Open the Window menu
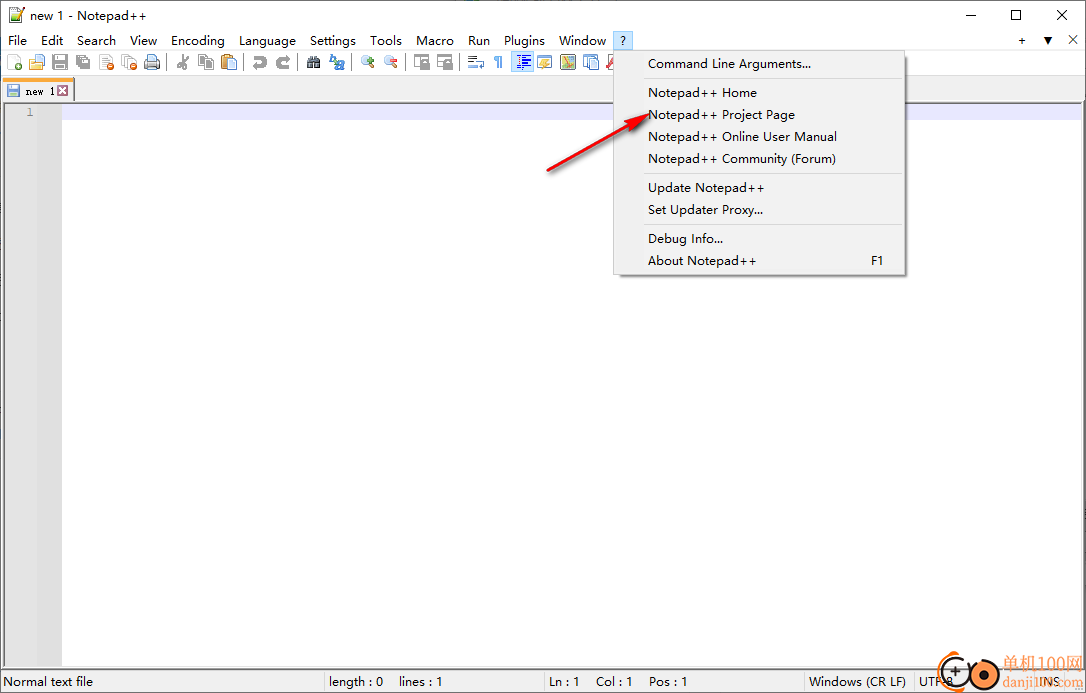The width and height of the screenshot is (1086, 693). [582, 41]
